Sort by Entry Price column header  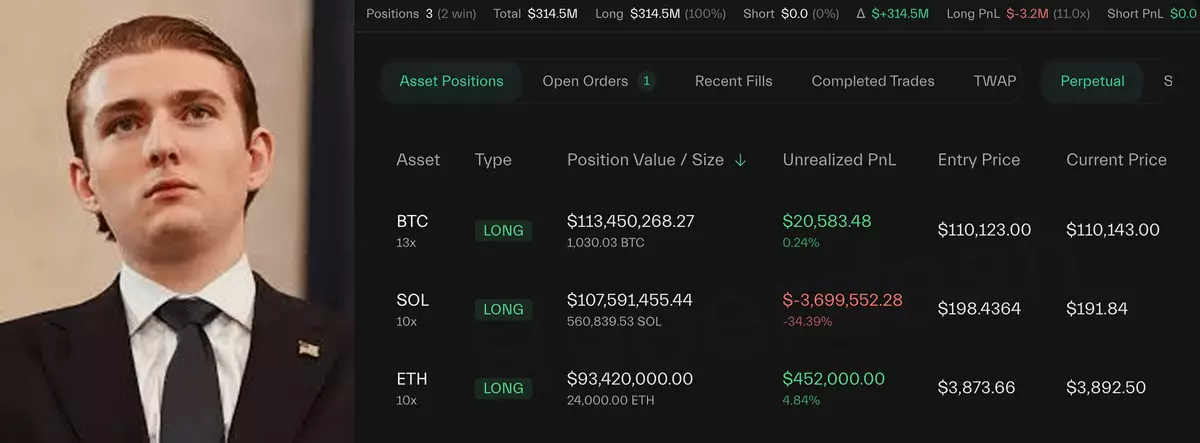pos(978,160)
